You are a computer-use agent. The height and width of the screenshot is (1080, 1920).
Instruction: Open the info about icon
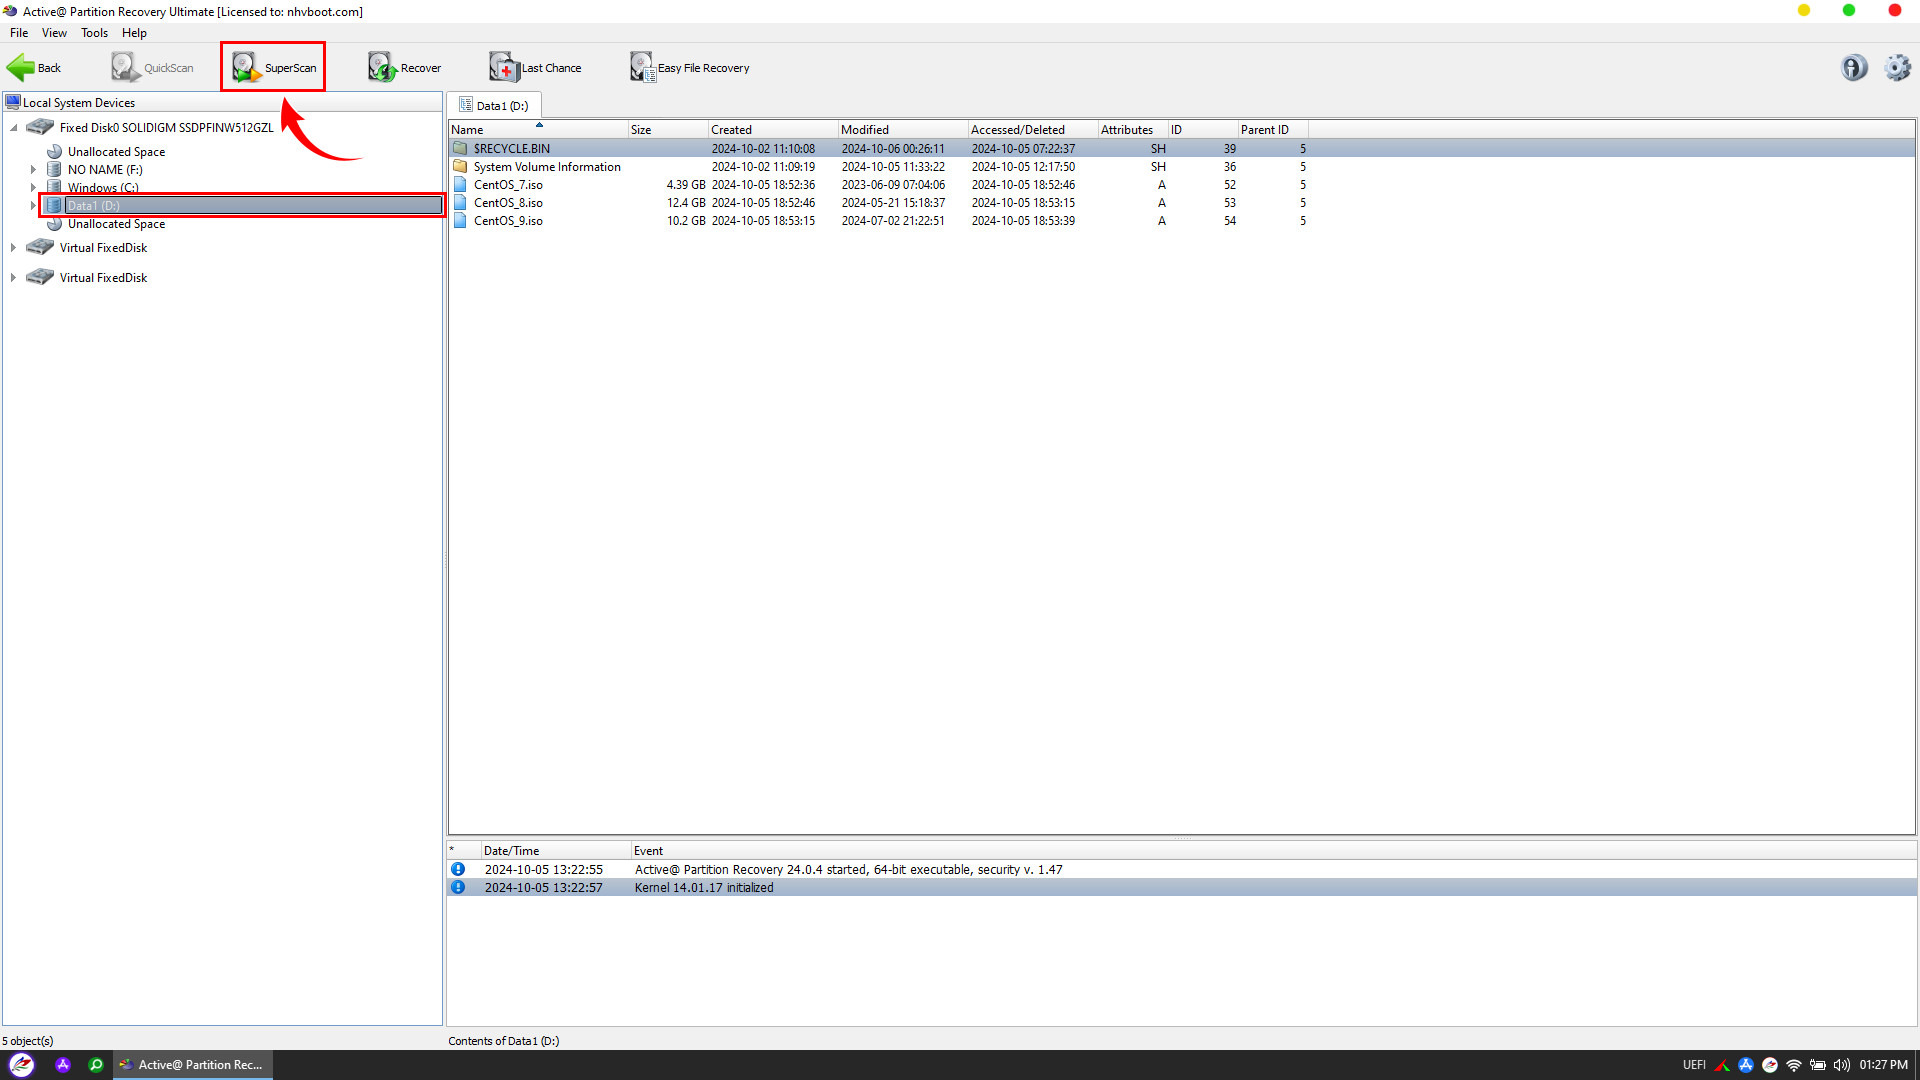[x=1853, y=67]
